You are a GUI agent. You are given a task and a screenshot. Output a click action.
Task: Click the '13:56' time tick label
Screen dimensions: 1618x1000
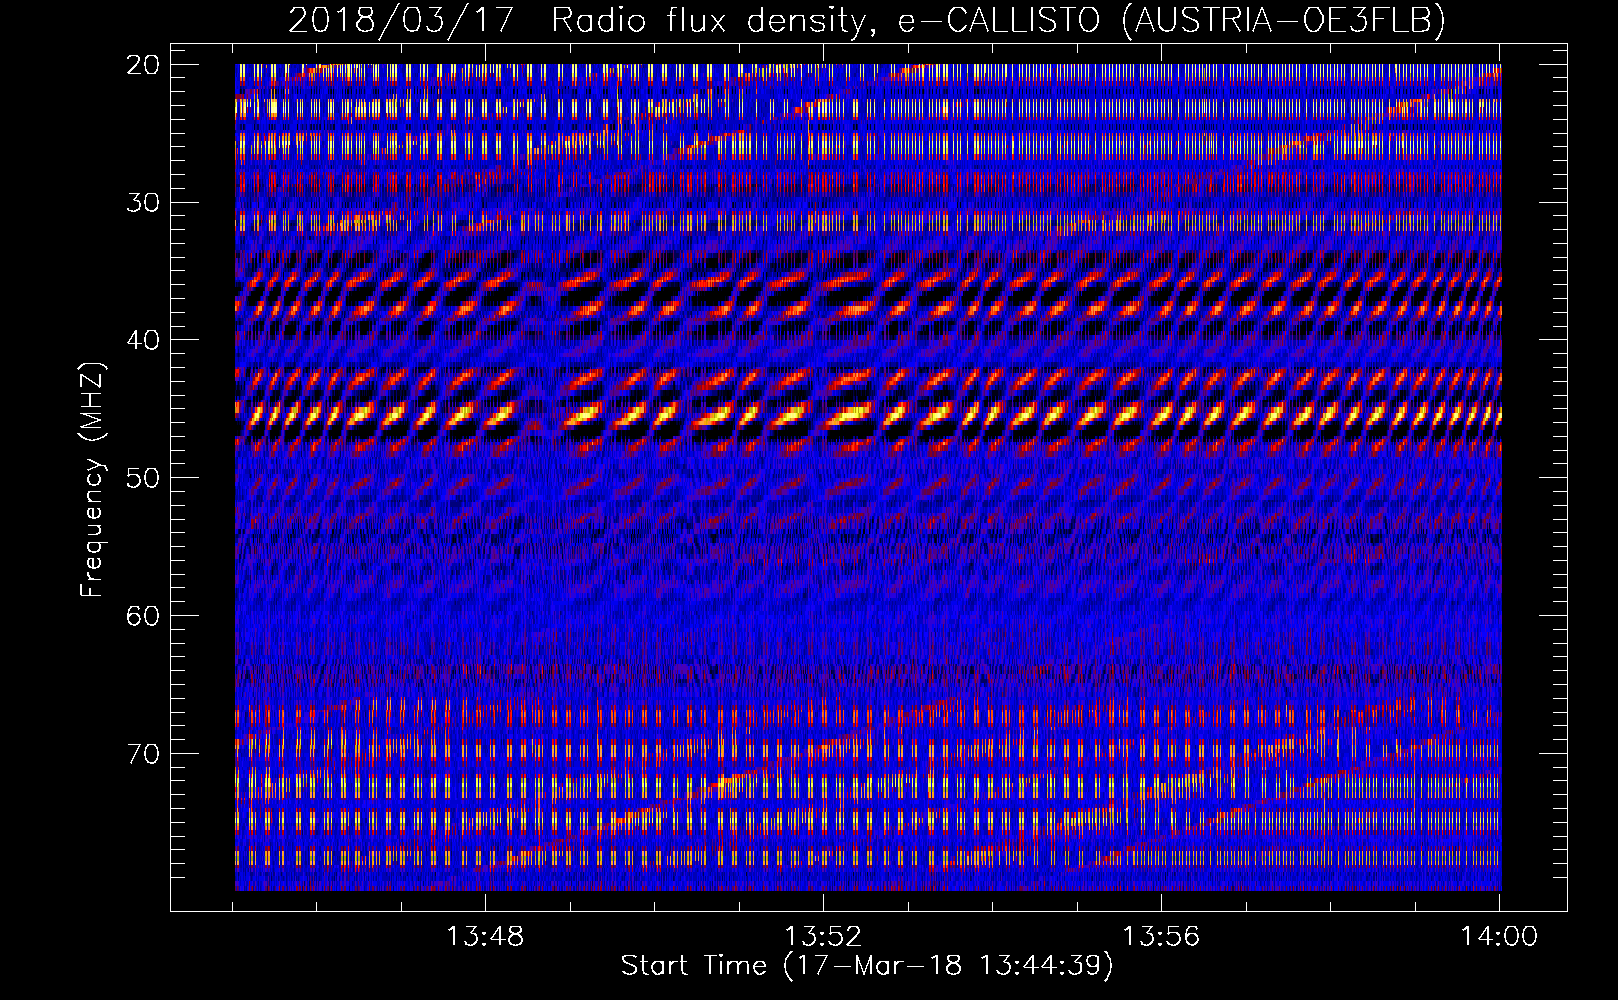click(x=1161, y=937)
